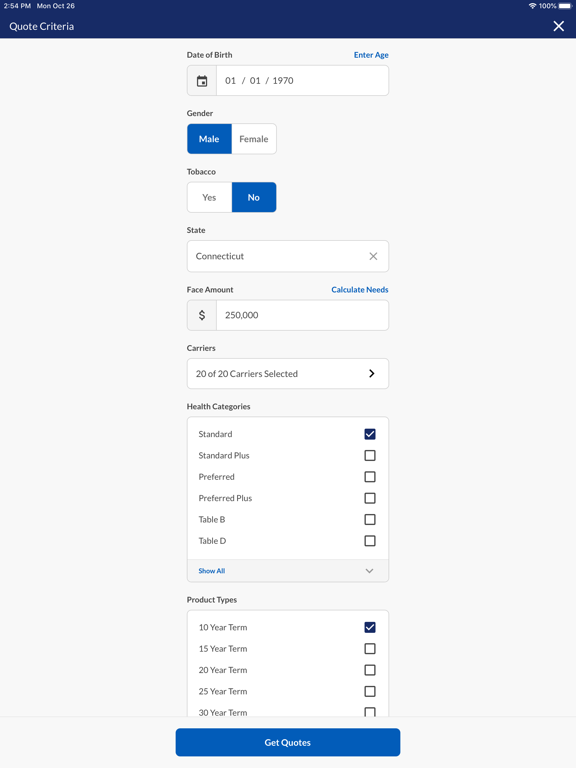Open the State field showing Connecticut

tap(288, 256)
